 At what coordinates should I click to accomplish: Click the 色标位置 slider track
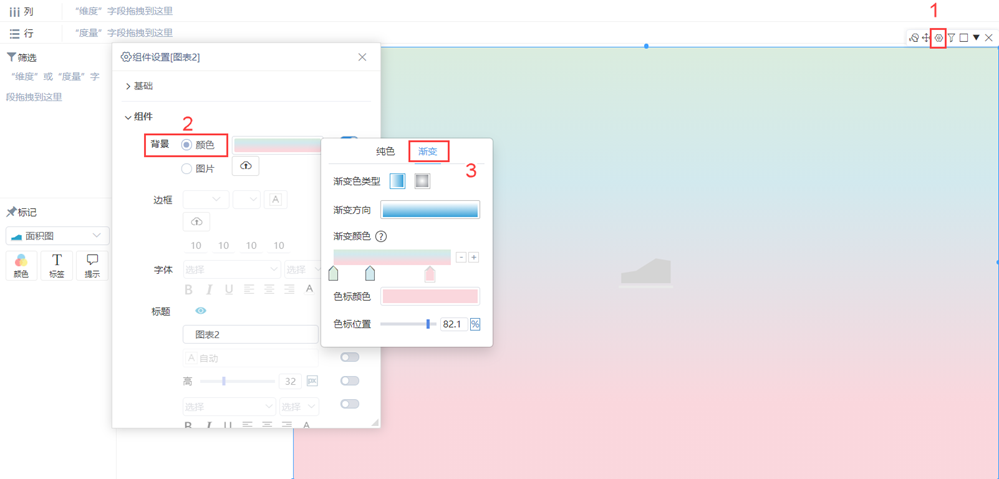(408, 324)
